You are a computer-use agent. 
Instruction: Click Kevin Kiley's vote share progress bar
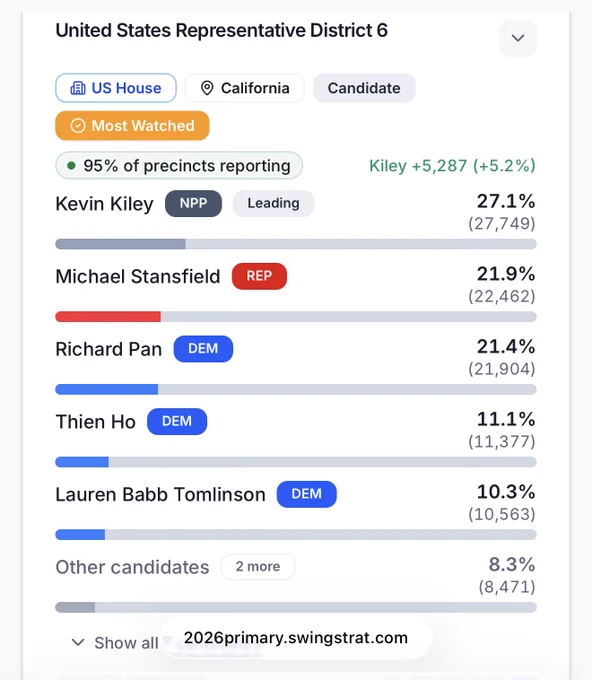(296, 244)
